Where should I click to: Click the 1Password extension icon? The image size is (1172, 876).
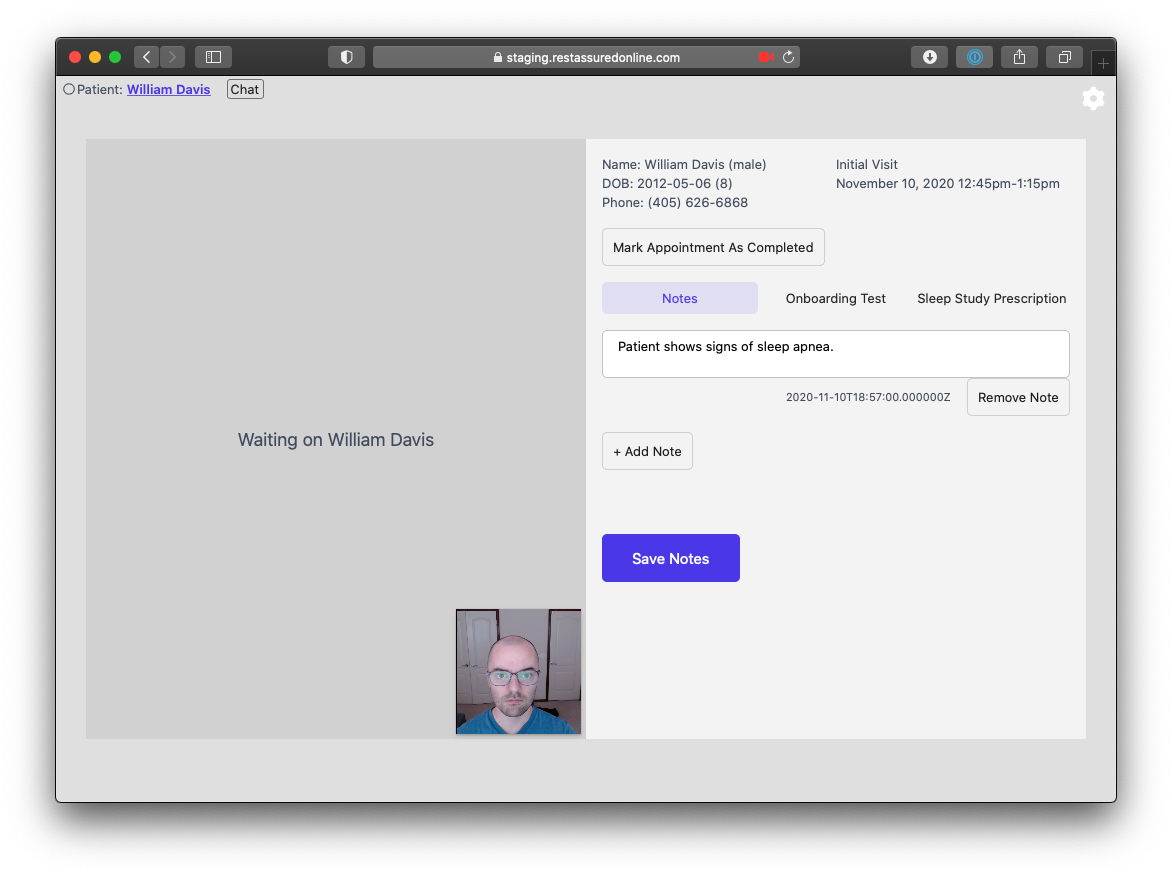pos(974,57)
